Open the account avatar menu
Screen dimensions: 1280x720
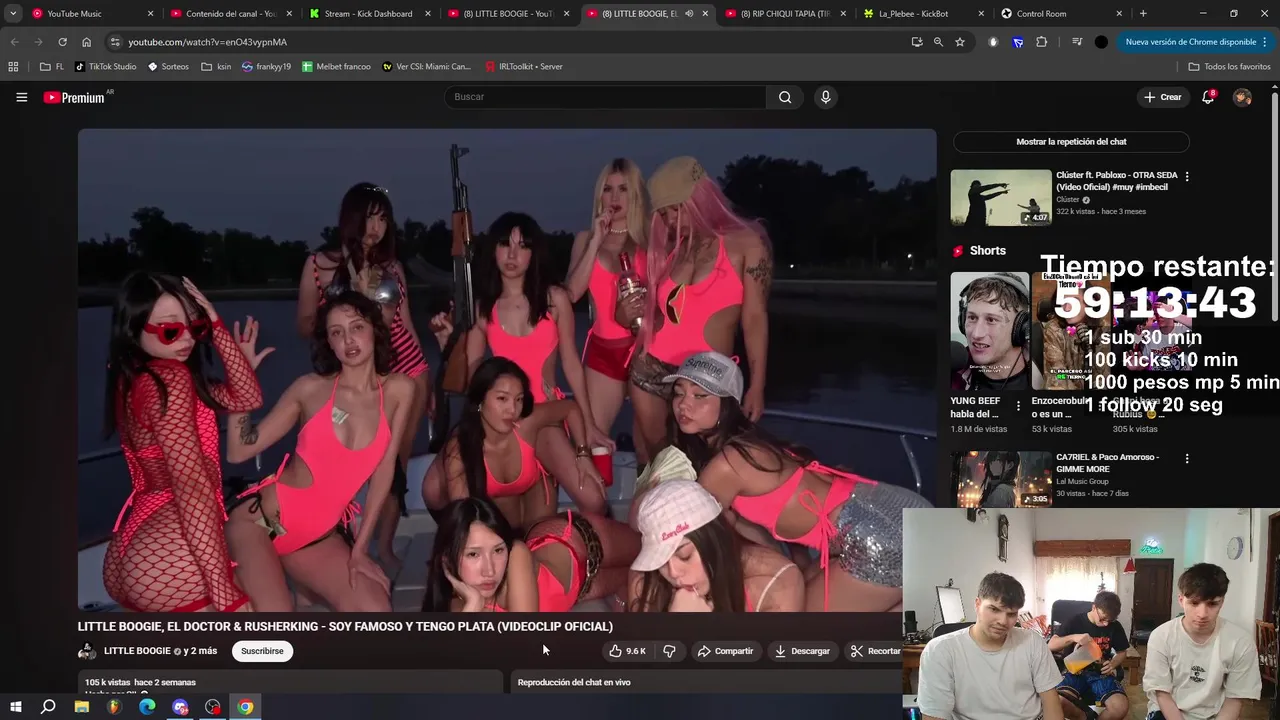click(x=1242, y=97)
